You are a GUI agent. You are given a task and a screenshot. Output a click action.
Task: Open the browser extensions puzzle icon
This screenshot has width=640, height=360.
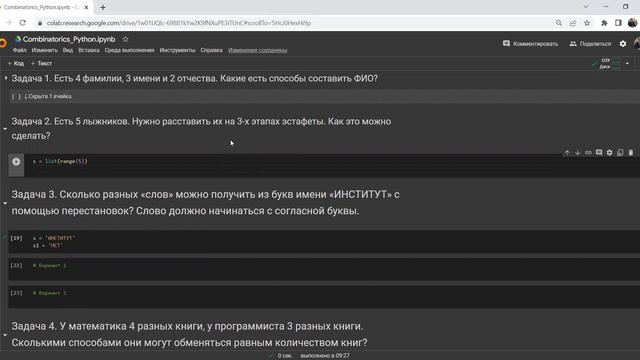click(x=604, y=23)
